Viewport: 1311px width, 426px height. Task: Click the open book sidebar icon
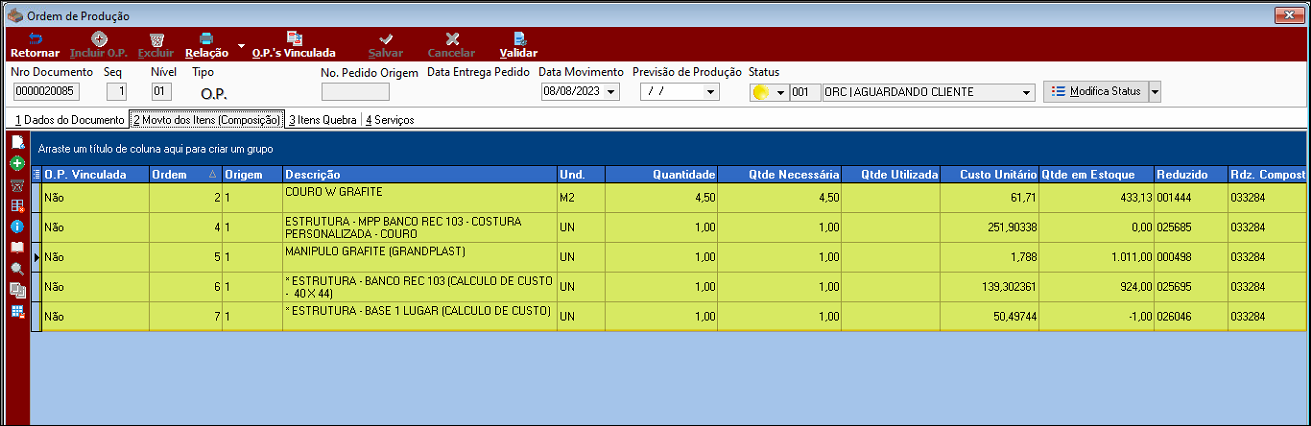(17, 248)
